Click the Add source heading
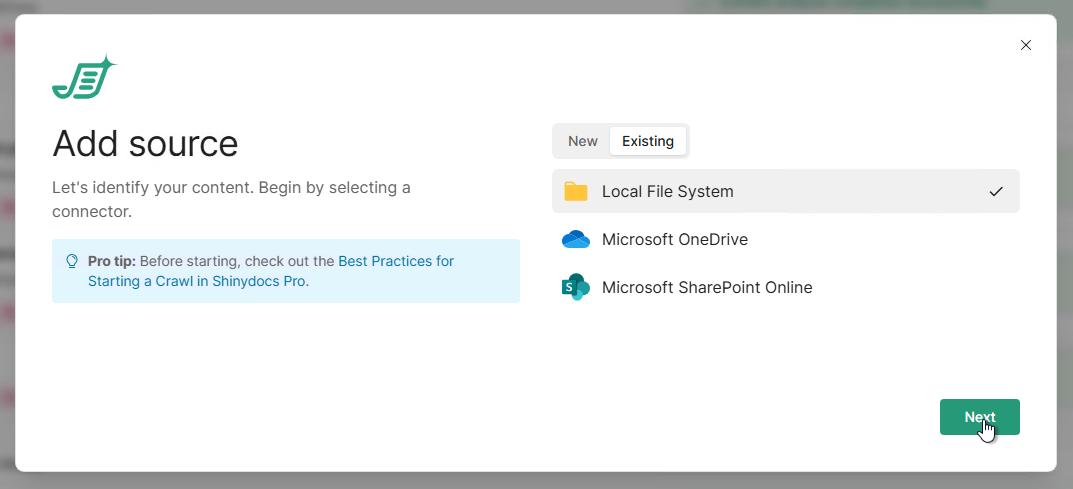Viewport: 1073px width, 489px height. (x=145, y=144)
